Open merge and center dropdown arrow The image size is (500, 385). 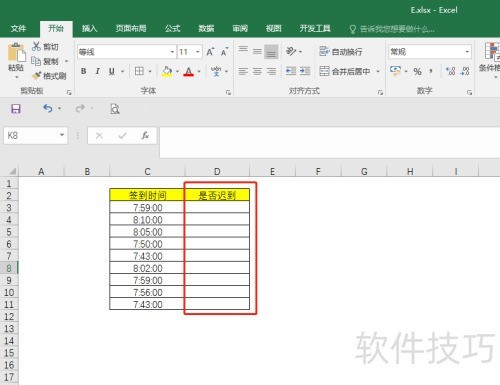[x=378, y=71]
